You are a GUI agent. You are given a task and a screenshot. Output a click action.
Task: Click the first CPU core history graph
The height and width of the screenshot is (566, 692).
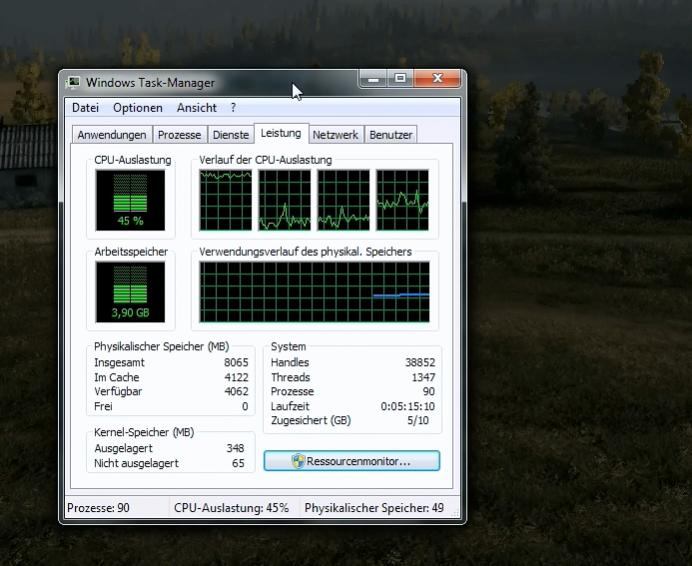pyautogui.click(x=226, y=200)
